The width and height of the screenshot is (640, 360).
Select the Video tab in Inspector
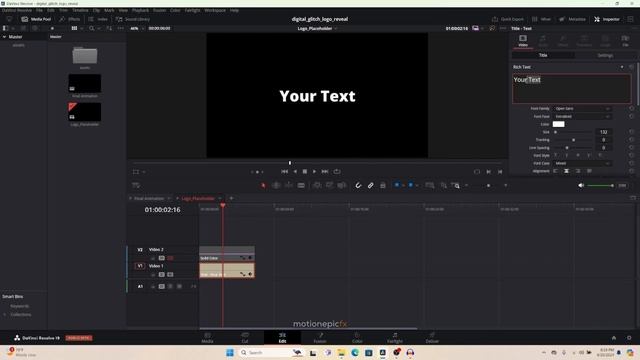523,41
